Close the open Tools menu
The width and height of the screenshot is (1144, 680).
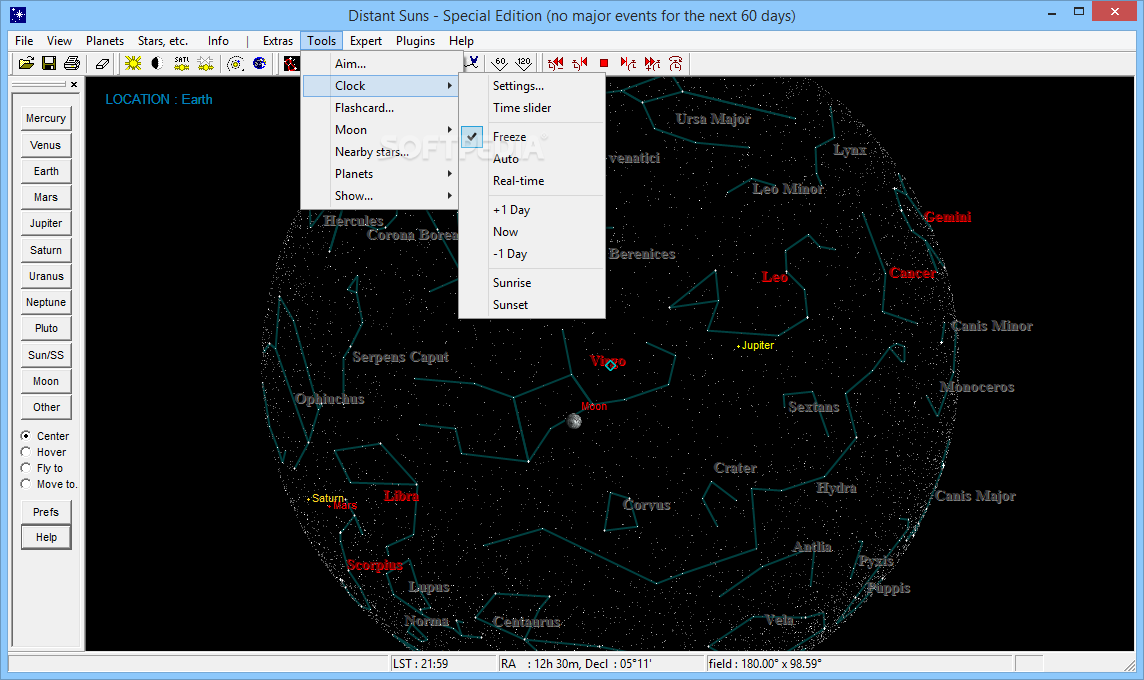pos(321,41)
